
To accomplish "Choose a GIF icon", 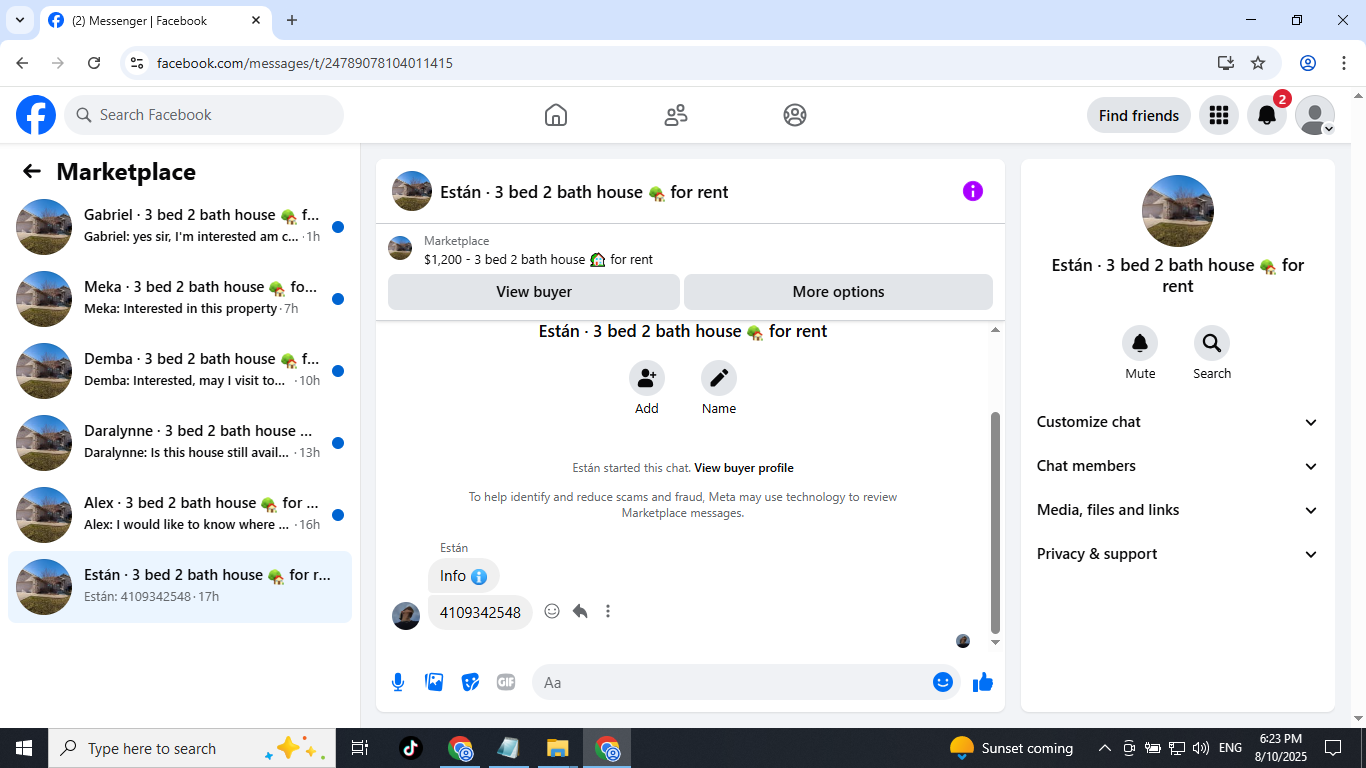I will (x=506, y=682).
